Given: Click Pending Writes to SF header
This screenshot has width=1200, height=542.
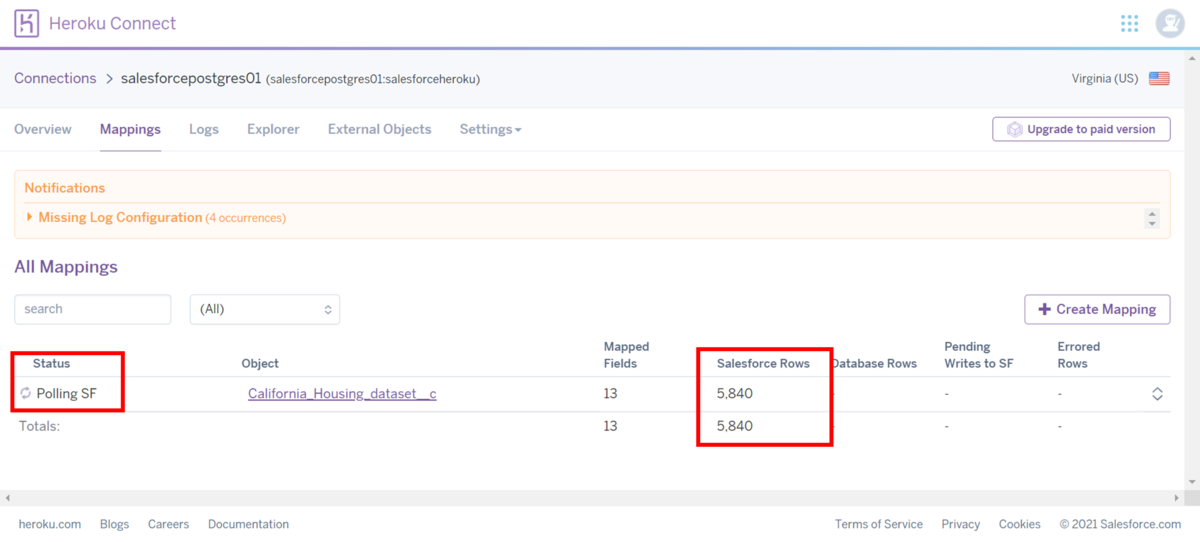Looking at the screenshot, I should pos(979,355).
